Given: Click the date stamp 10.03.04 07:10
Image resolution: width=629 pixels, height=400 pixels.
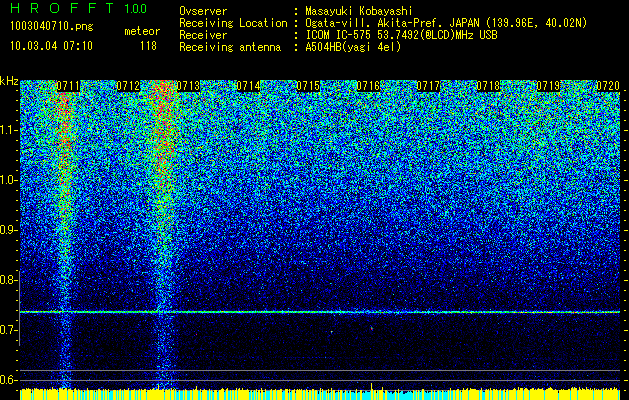Looking at the screenshot, I should 51,46.
